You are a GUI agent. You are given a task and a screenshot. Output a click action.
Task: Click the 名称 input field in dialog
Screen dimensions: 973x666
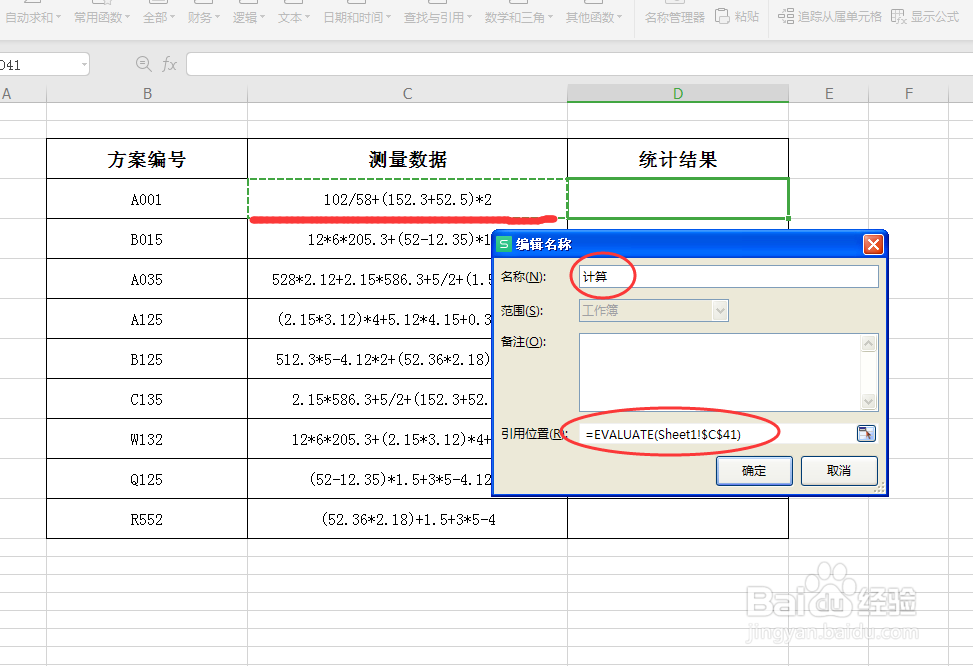coord(729,276)
